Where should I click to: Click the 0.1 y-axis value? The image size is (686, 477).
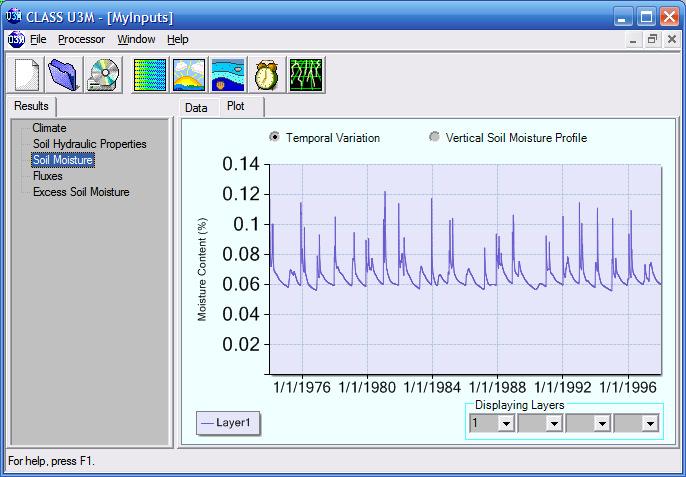(x=247, y=224)
